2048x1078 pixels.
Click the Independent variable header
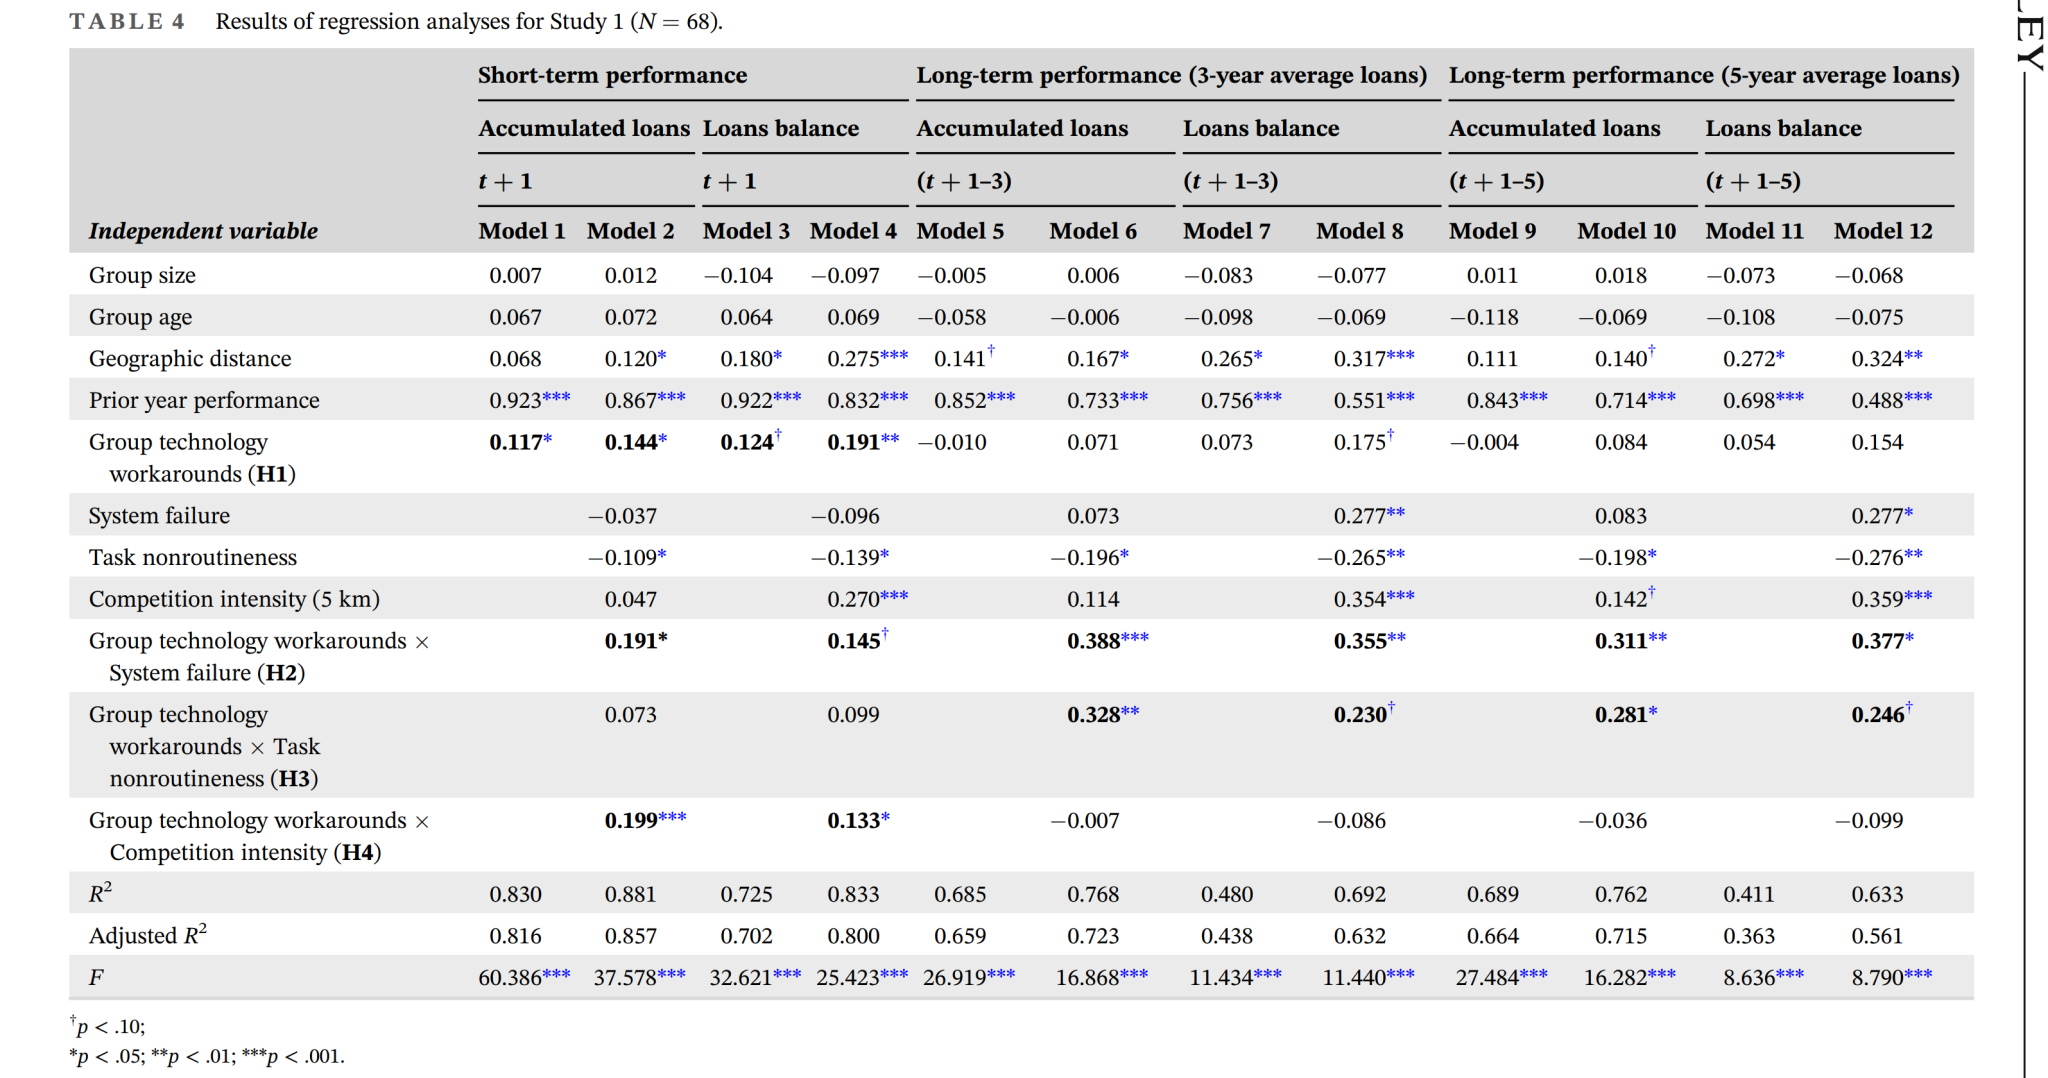tap(203, 231)
